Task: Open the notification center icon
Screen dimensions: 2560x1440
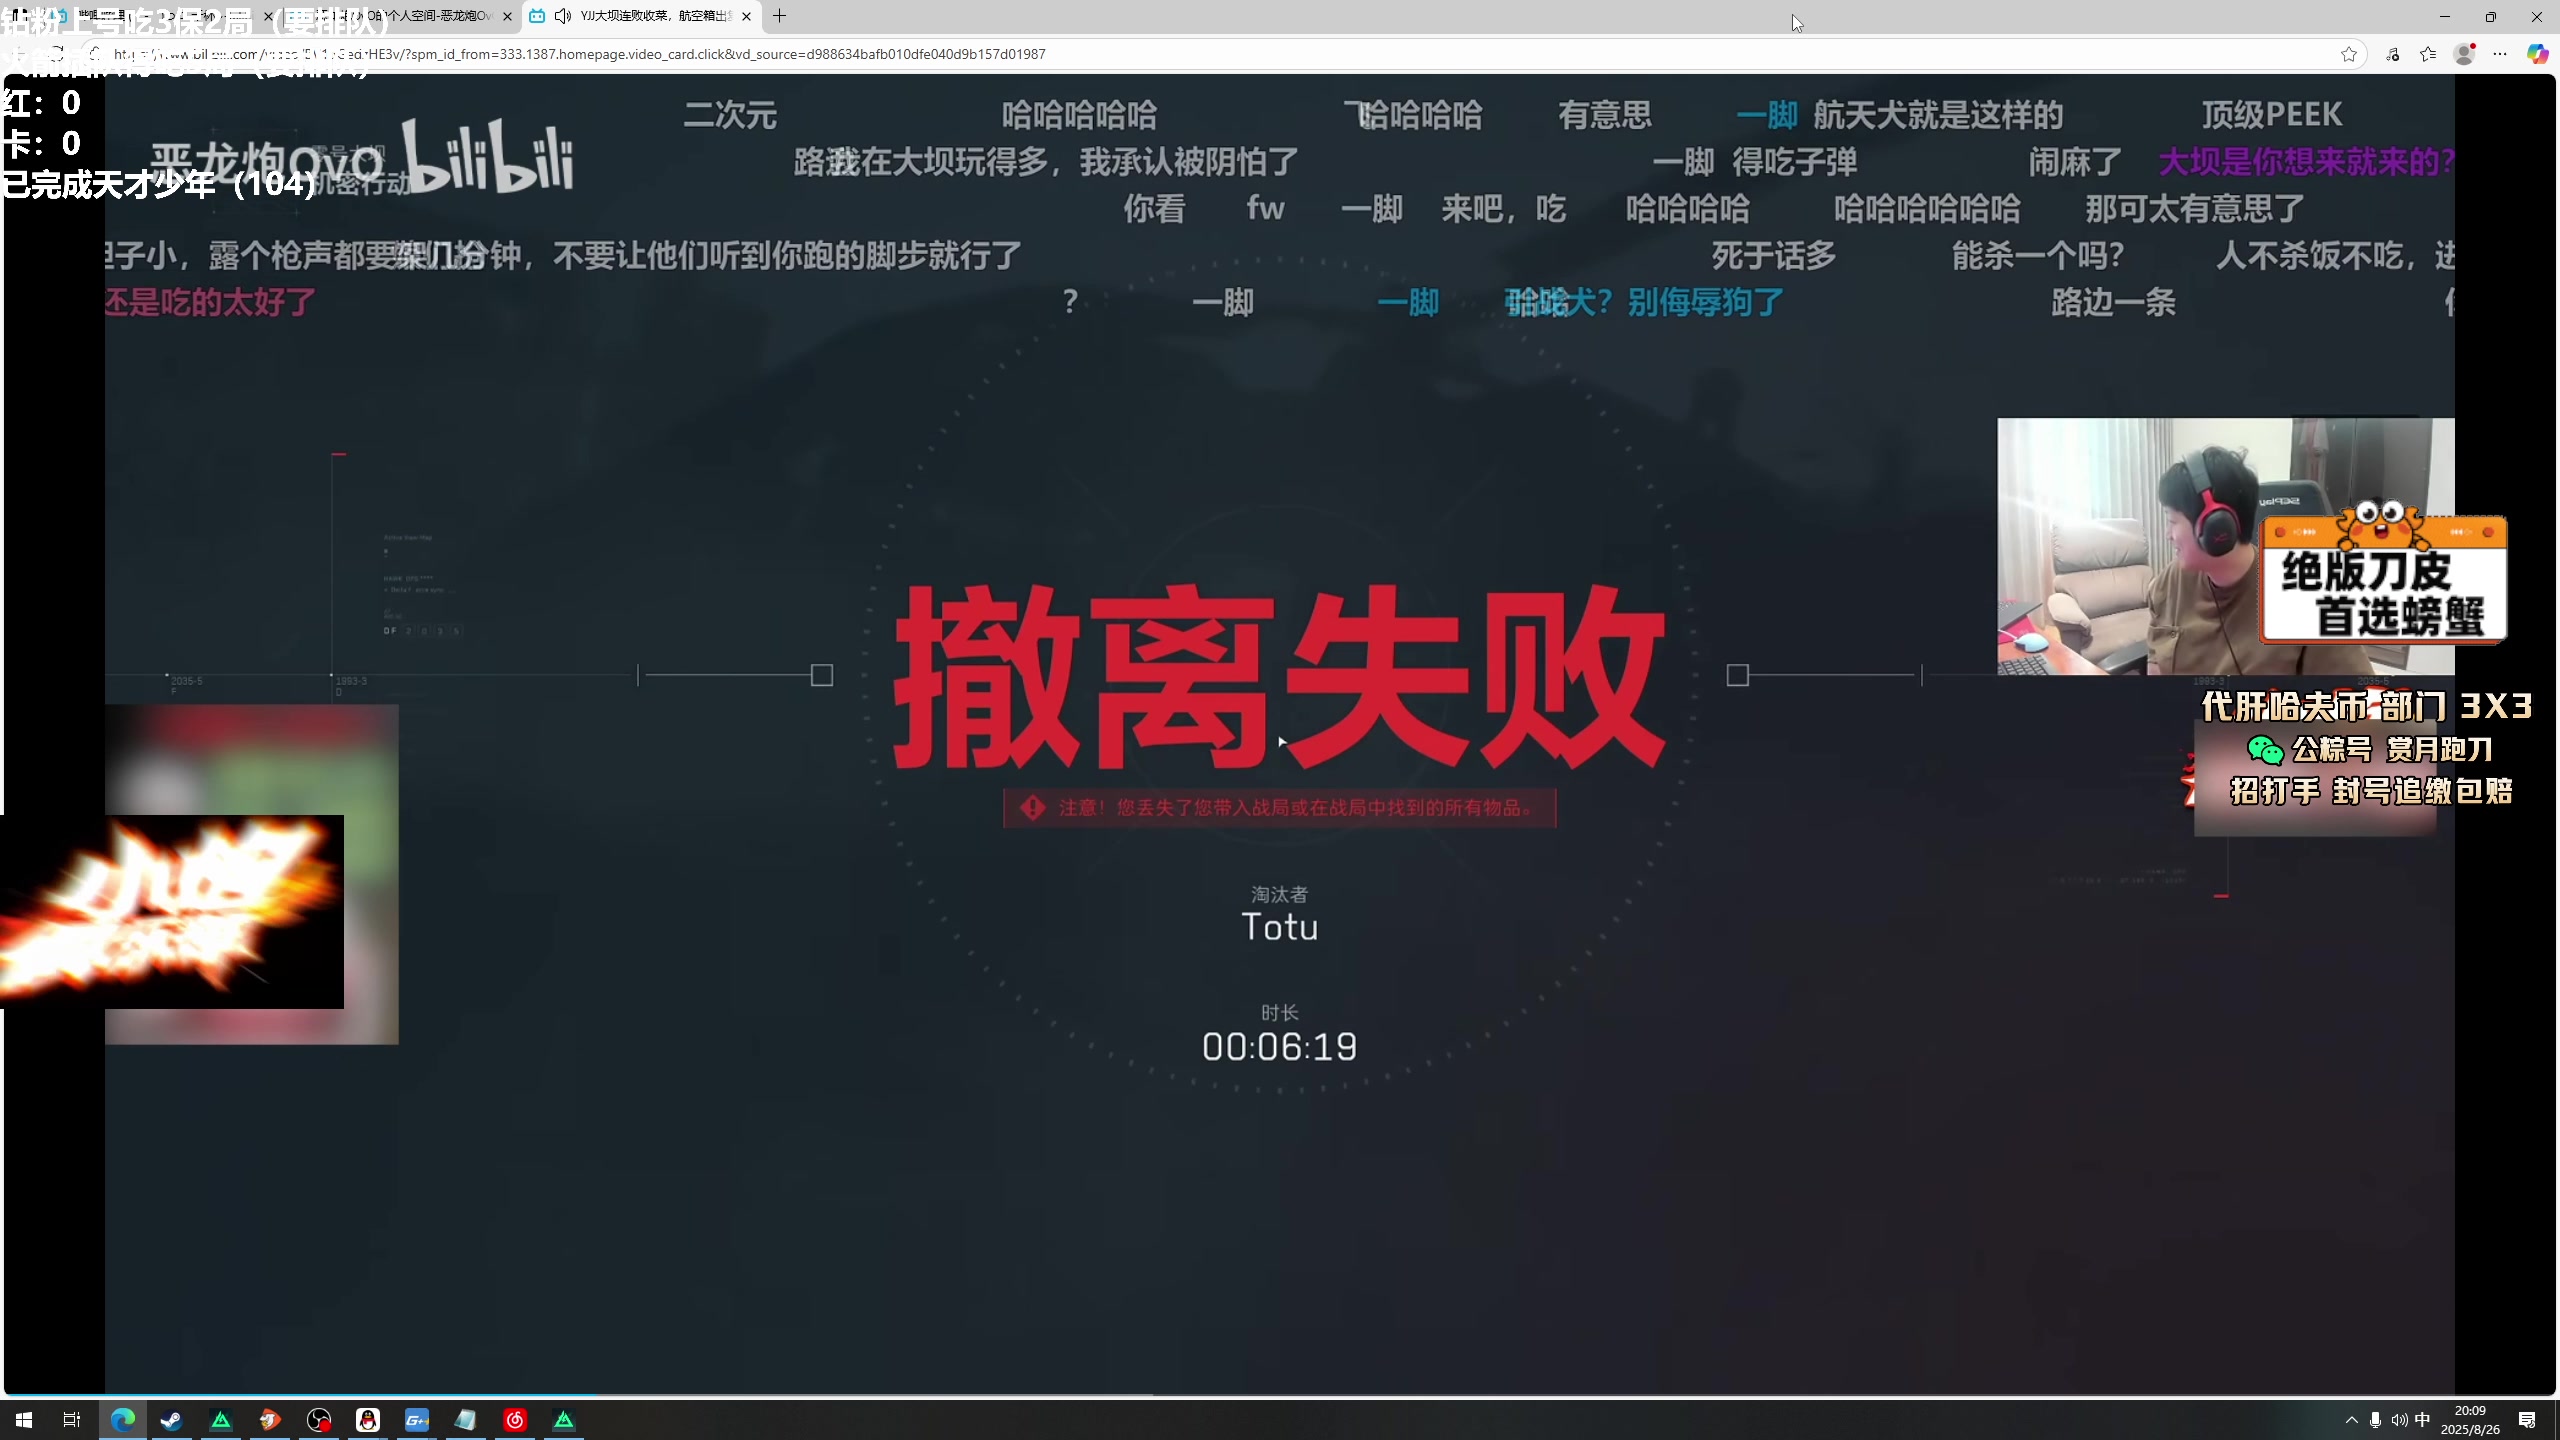Action: [2527, 1420]
